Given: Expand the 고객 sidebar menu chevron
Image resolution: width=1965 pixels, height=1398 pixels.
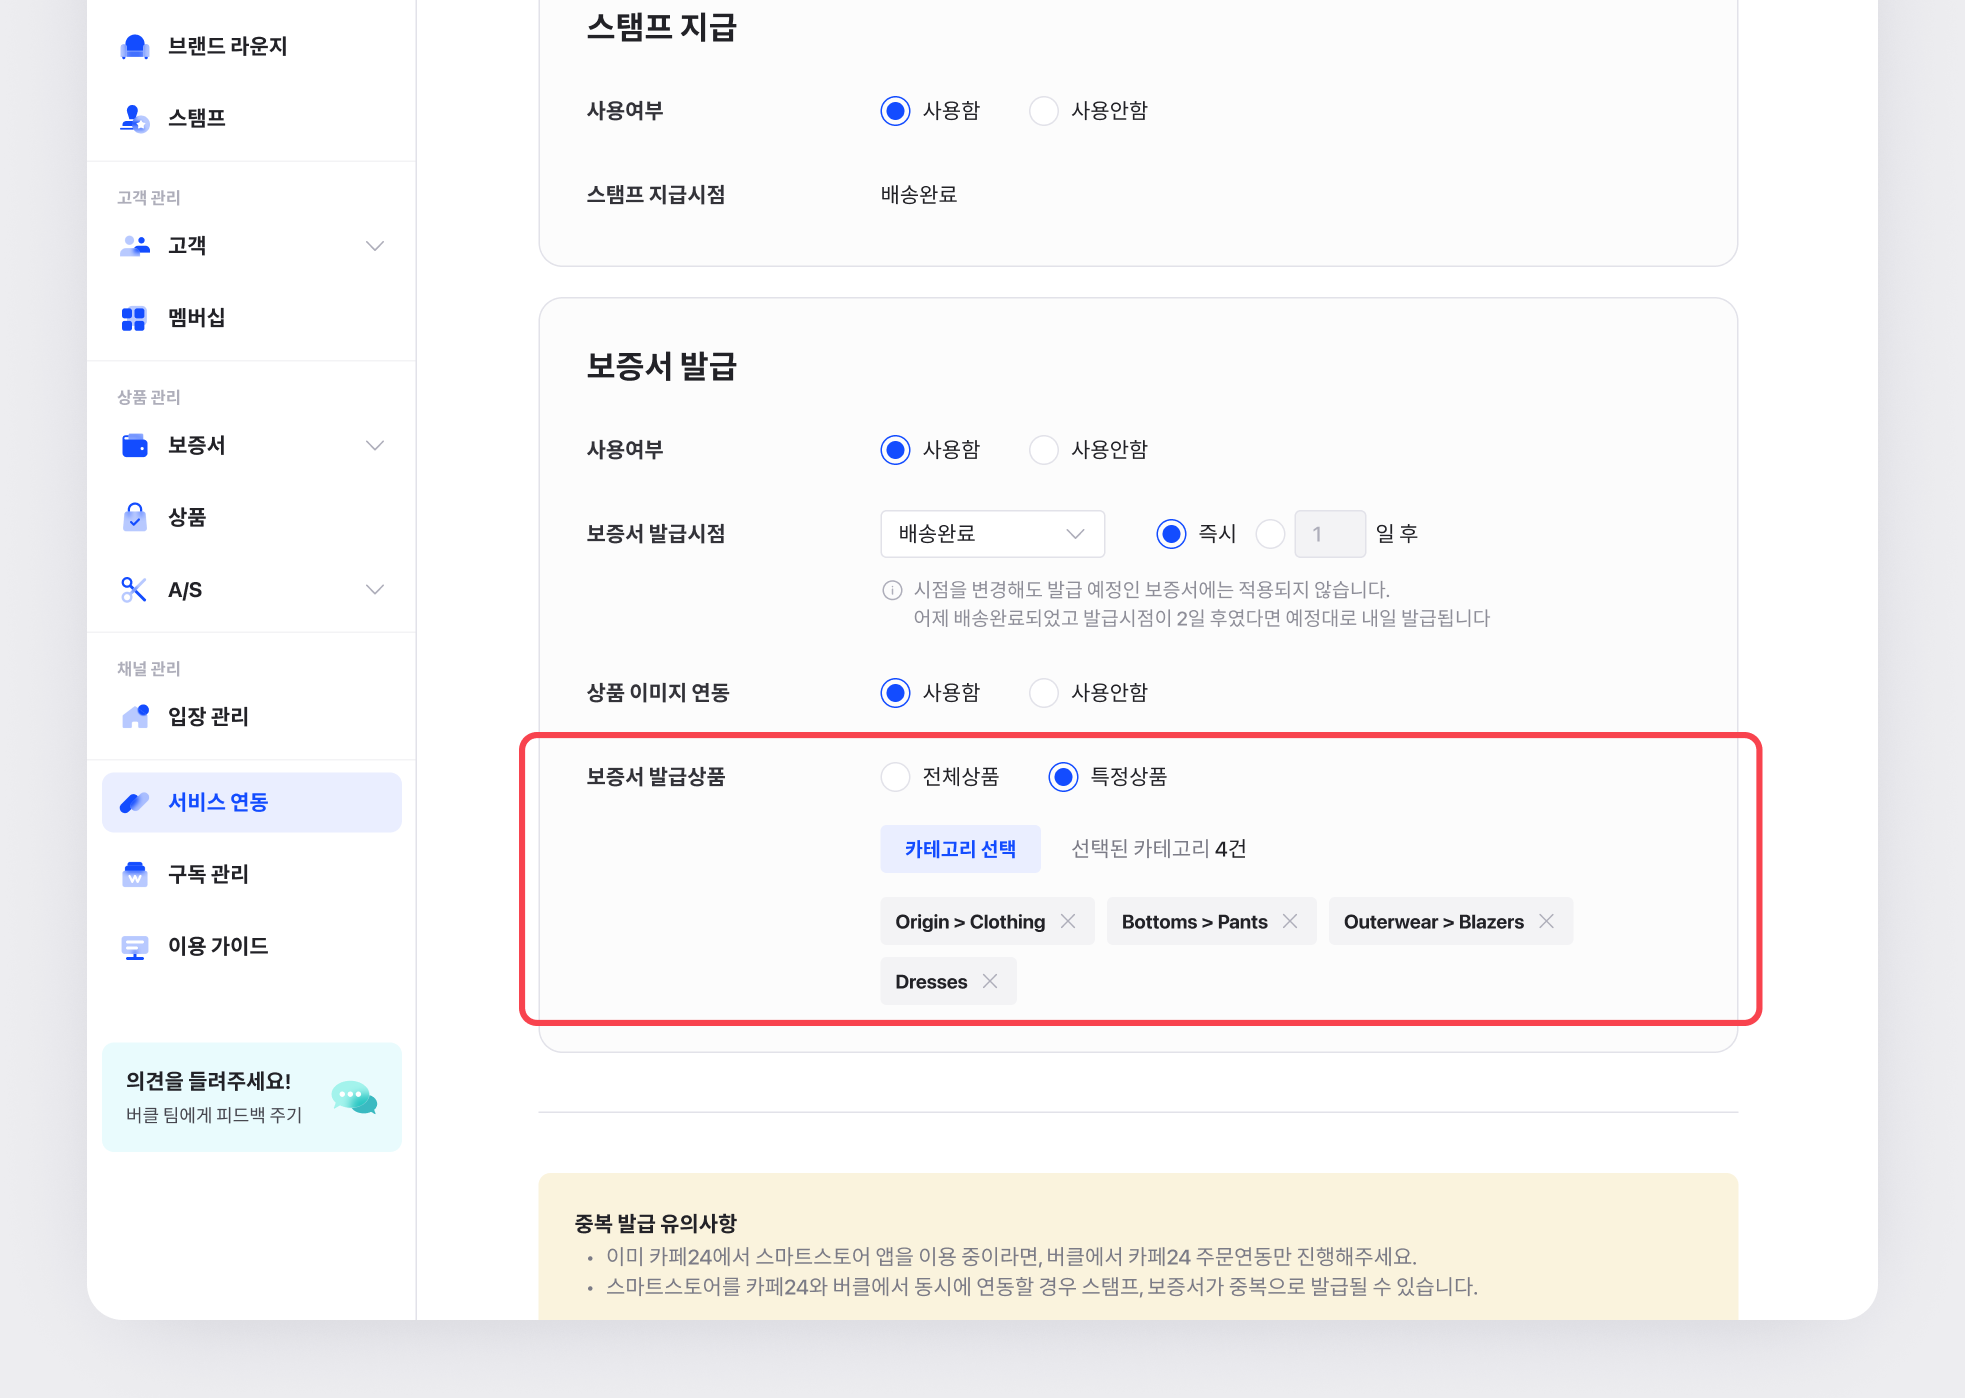Looking at the screenshot, I should [375, 246].
